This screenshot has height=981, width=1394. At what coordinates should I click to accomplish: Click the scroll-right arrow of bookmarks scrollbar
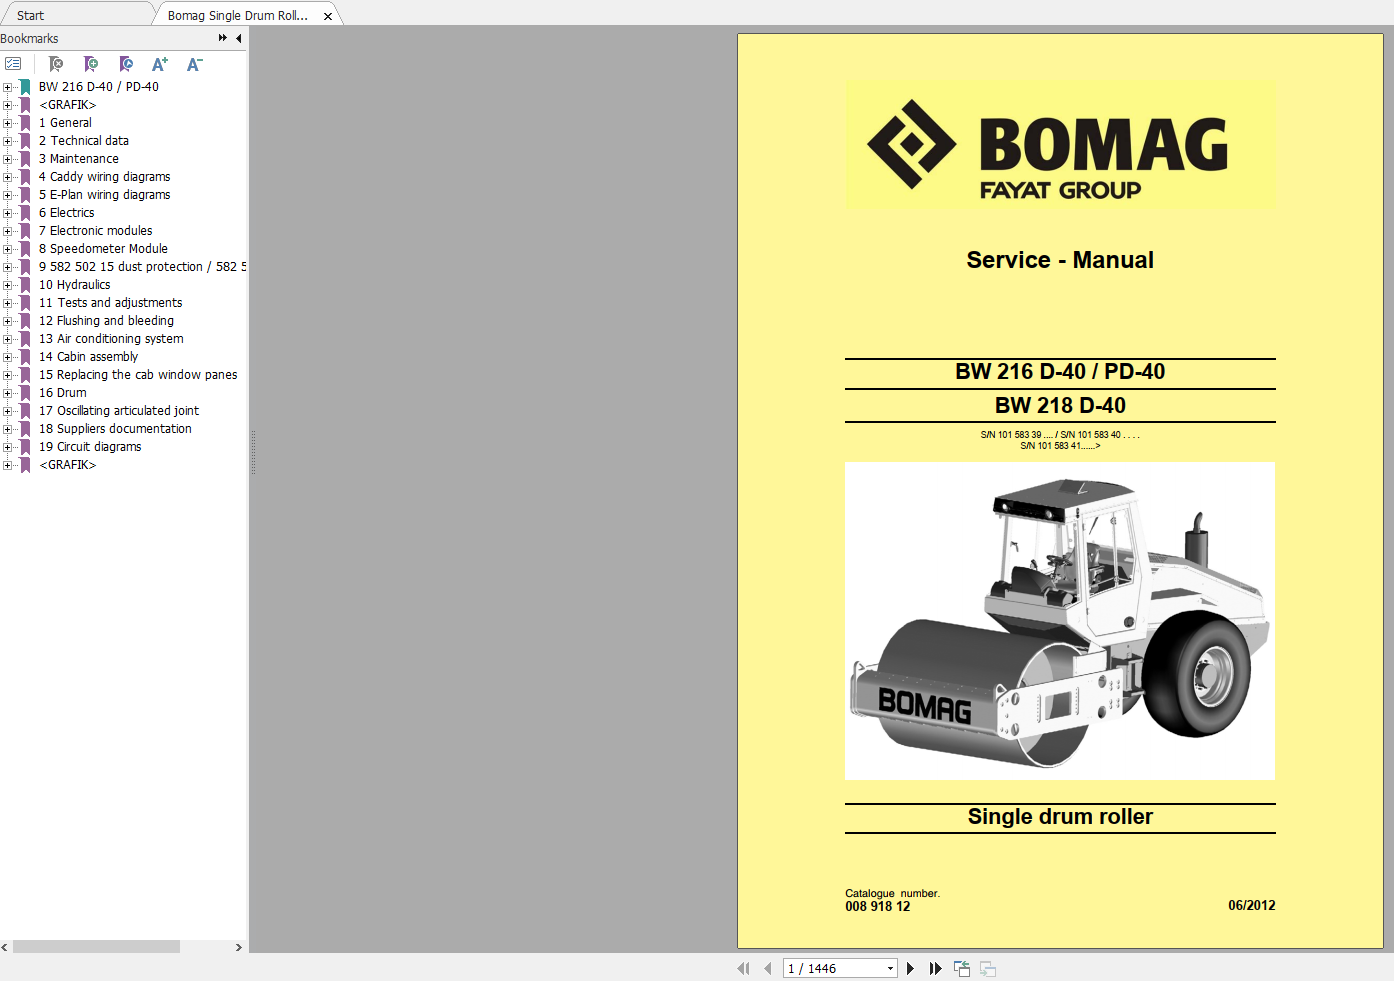pos(239,947)
